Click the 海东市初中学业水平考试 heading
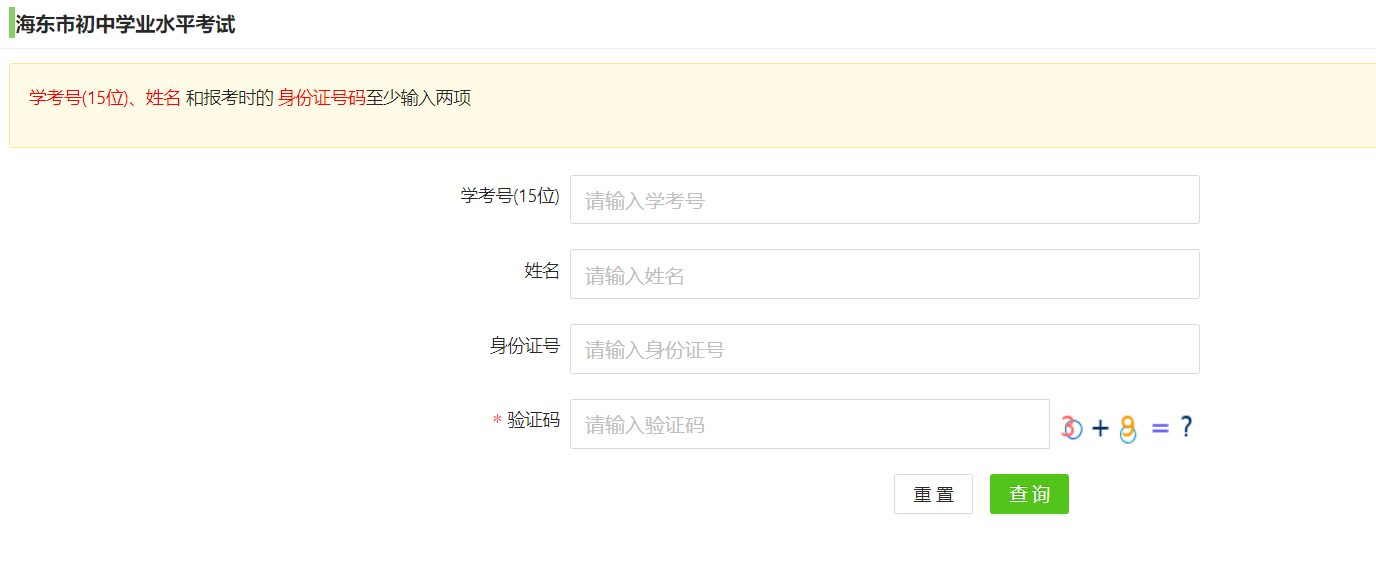 (125, 25)
